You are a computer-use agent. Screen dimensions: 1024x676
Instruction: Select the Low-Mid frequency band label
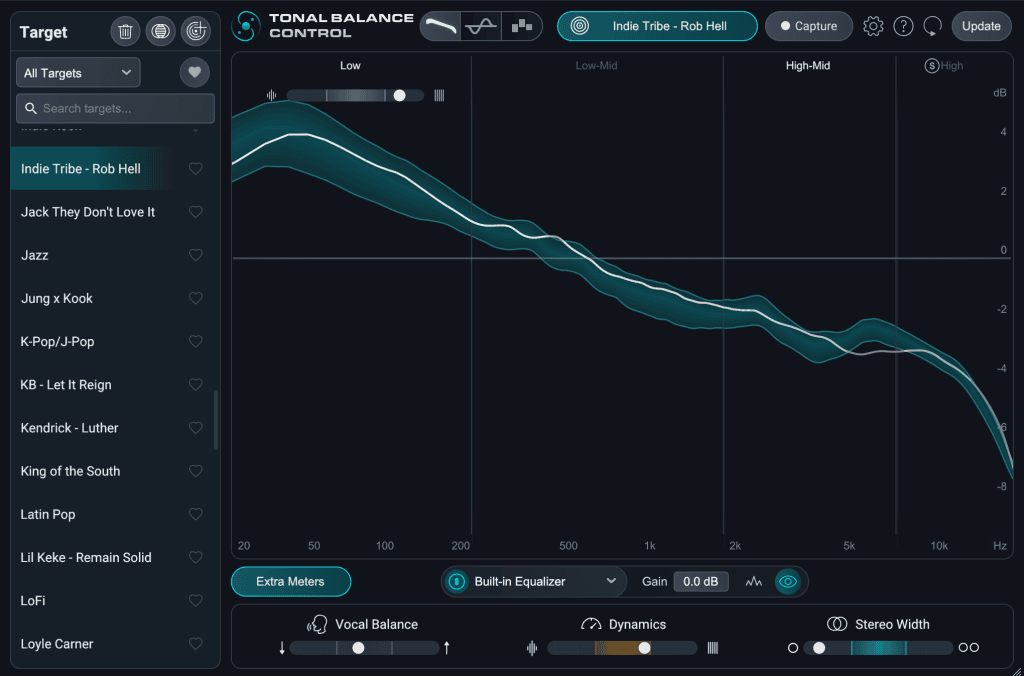click(596, 65)
